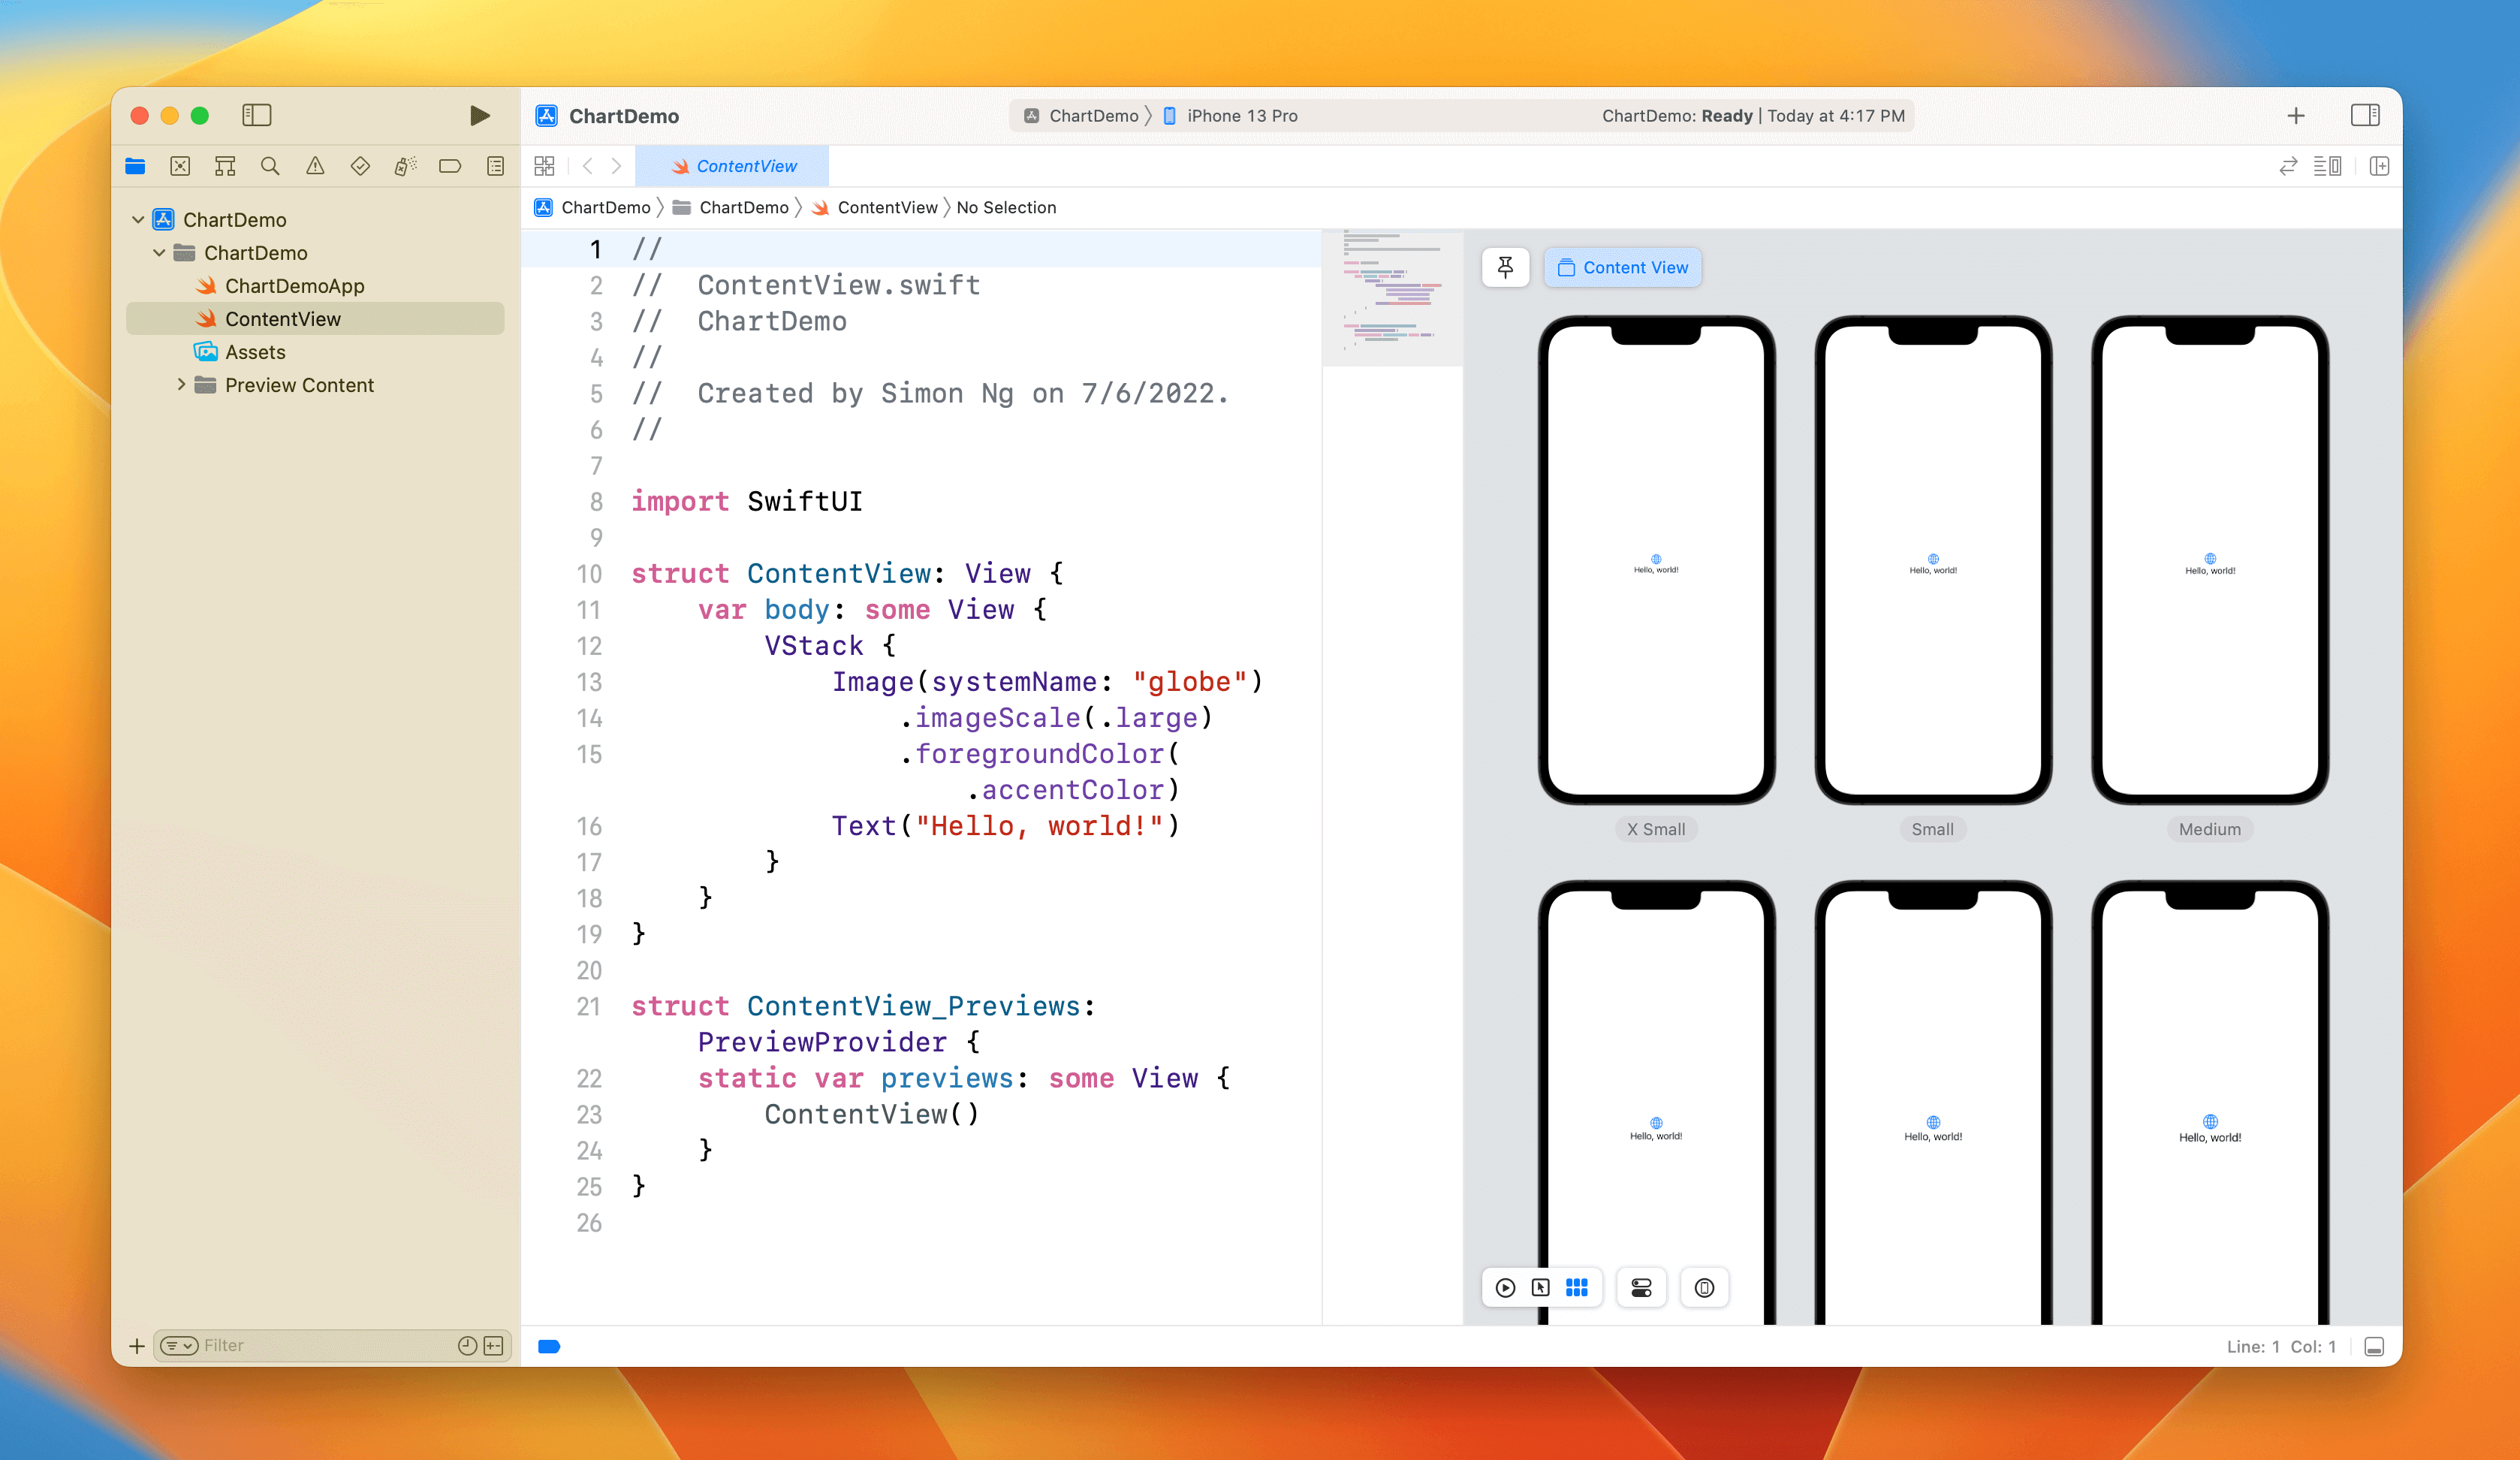Pin the preview with the pin toggle

(1505, 267)
